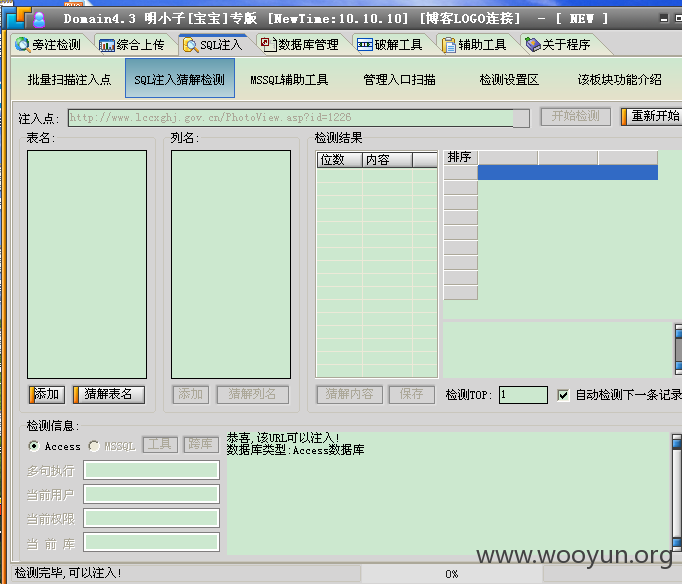Click the clipboard icon on 辅助工具
The width and height of the screenshot is (682, 584).
tap(448, 45)
